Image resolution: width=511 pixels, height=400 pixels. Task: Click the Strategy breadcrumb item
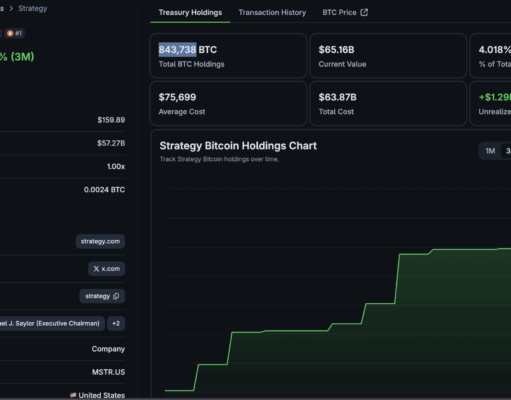click(x=33, y=8)
